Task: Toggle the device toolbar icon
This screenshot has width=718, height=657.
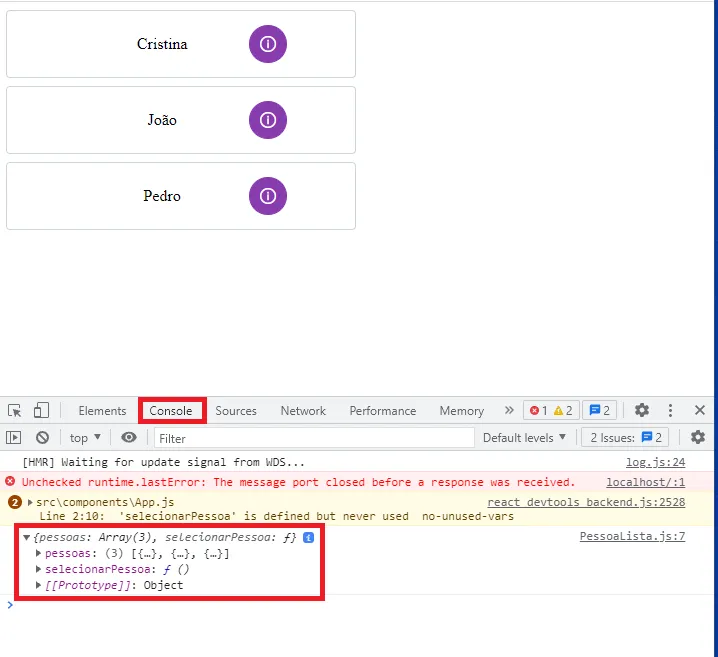Action: 41,411
